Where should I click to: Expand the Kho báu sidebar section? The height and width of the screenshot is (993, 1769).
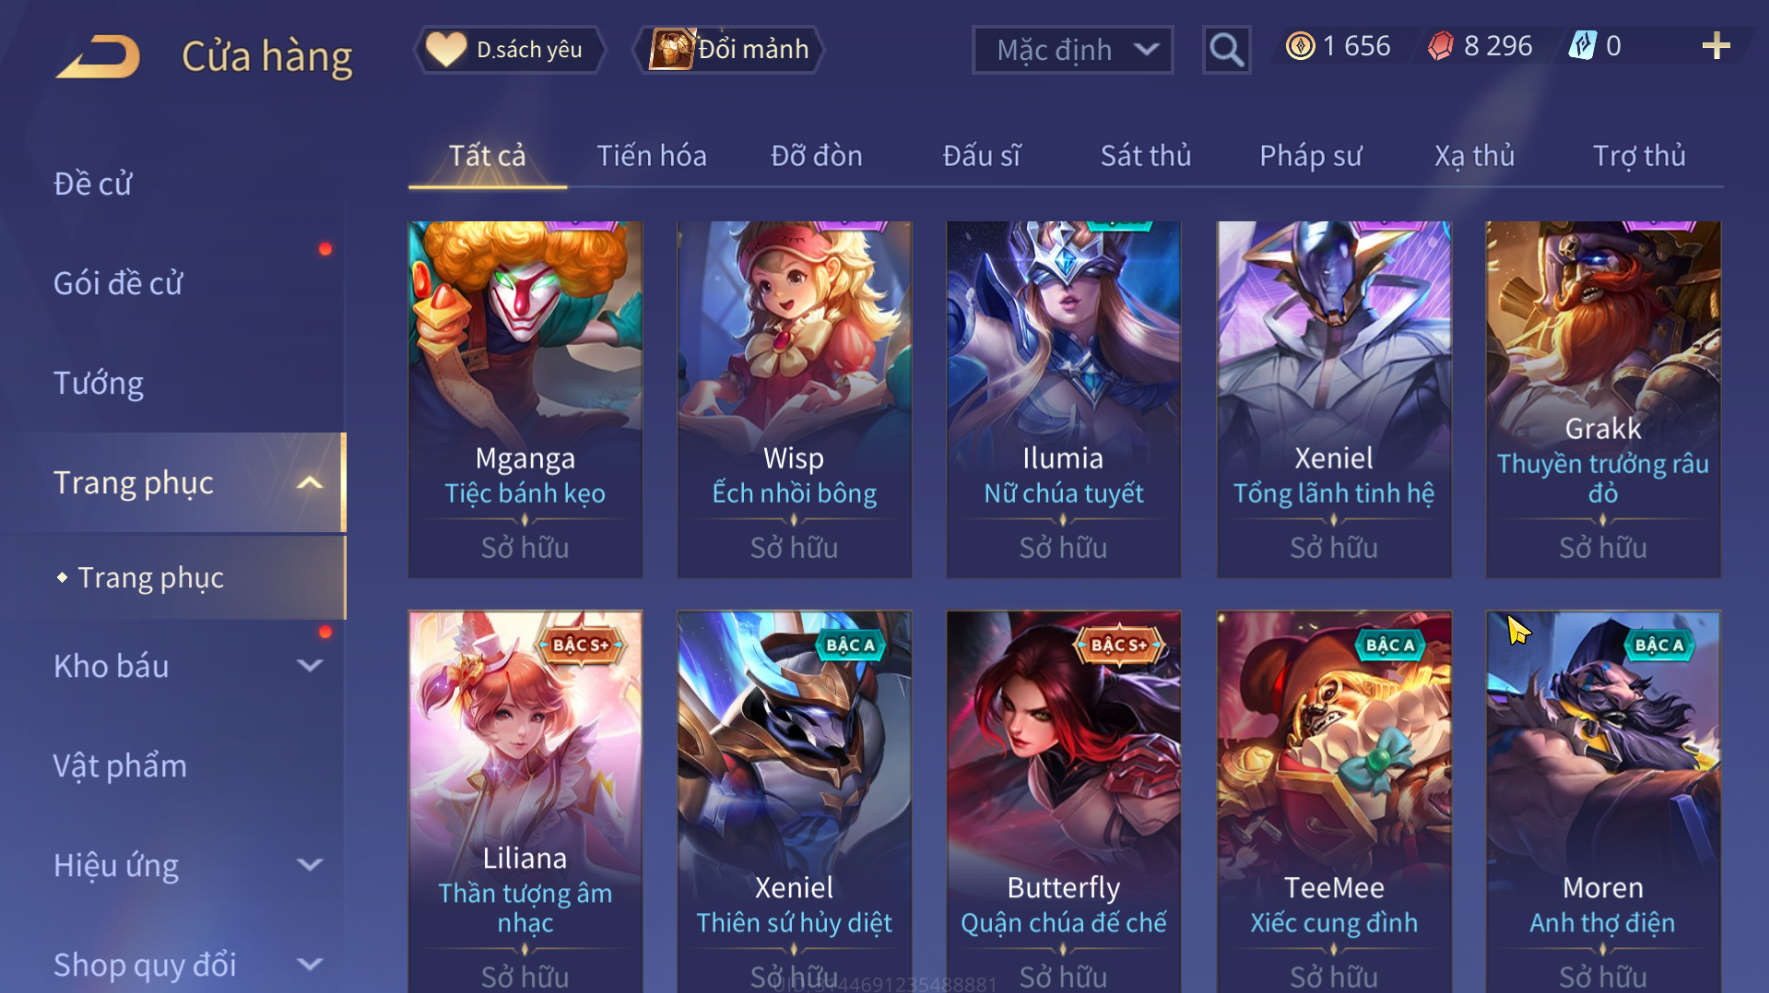point(310,666)
